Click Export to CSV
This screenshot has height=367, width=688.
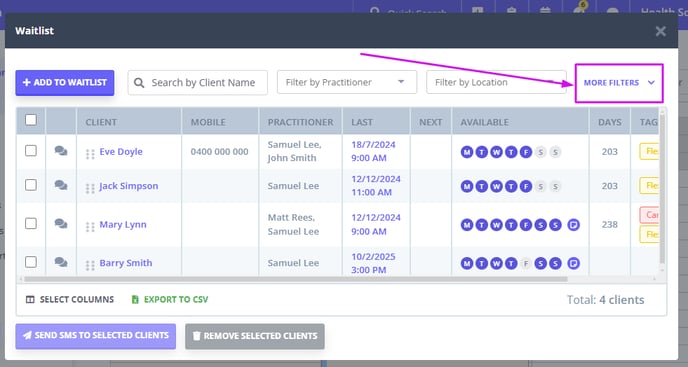pos(170,299)
